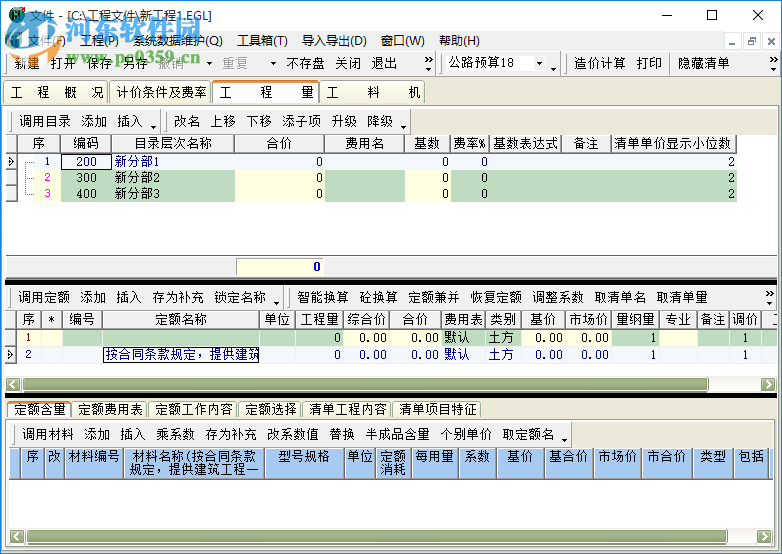
Task: Click 取清单名 in the quota toolbar
Action: (x=620, y=298)
